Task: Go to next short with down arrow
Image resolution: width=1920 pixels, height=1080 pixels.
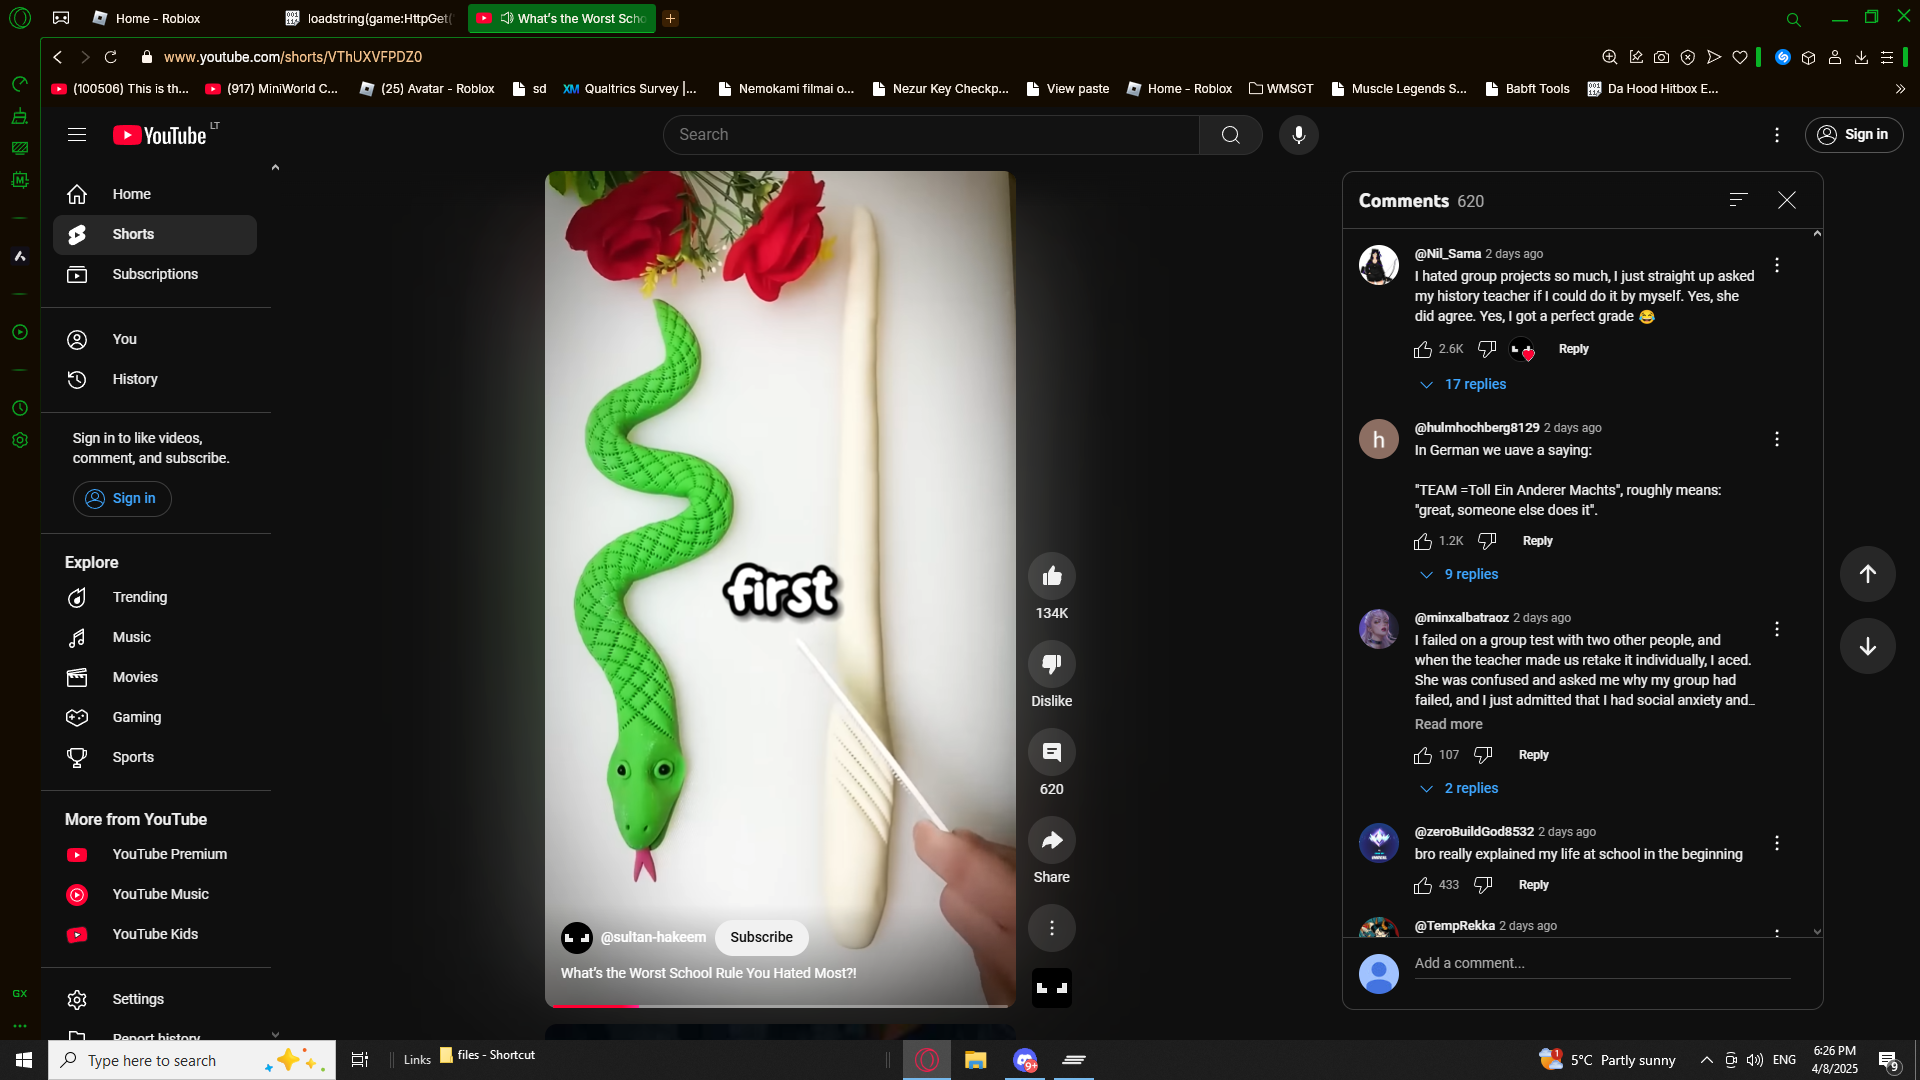Action: [1867, 646]
